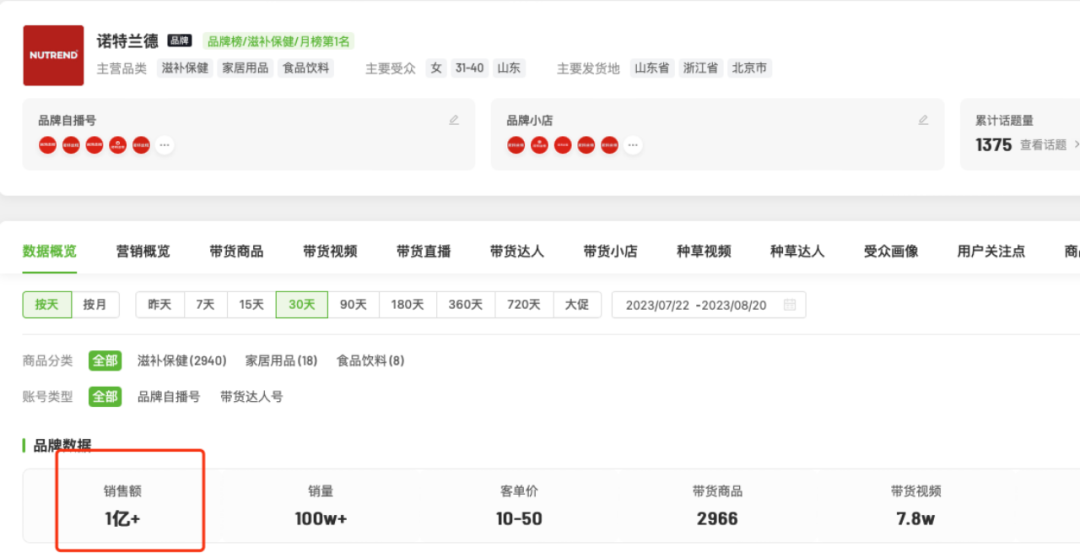Viewport: 1080px width, 553px height.
Task: Click the 滋补保健 tag in 主营品类
Action: 184,68
